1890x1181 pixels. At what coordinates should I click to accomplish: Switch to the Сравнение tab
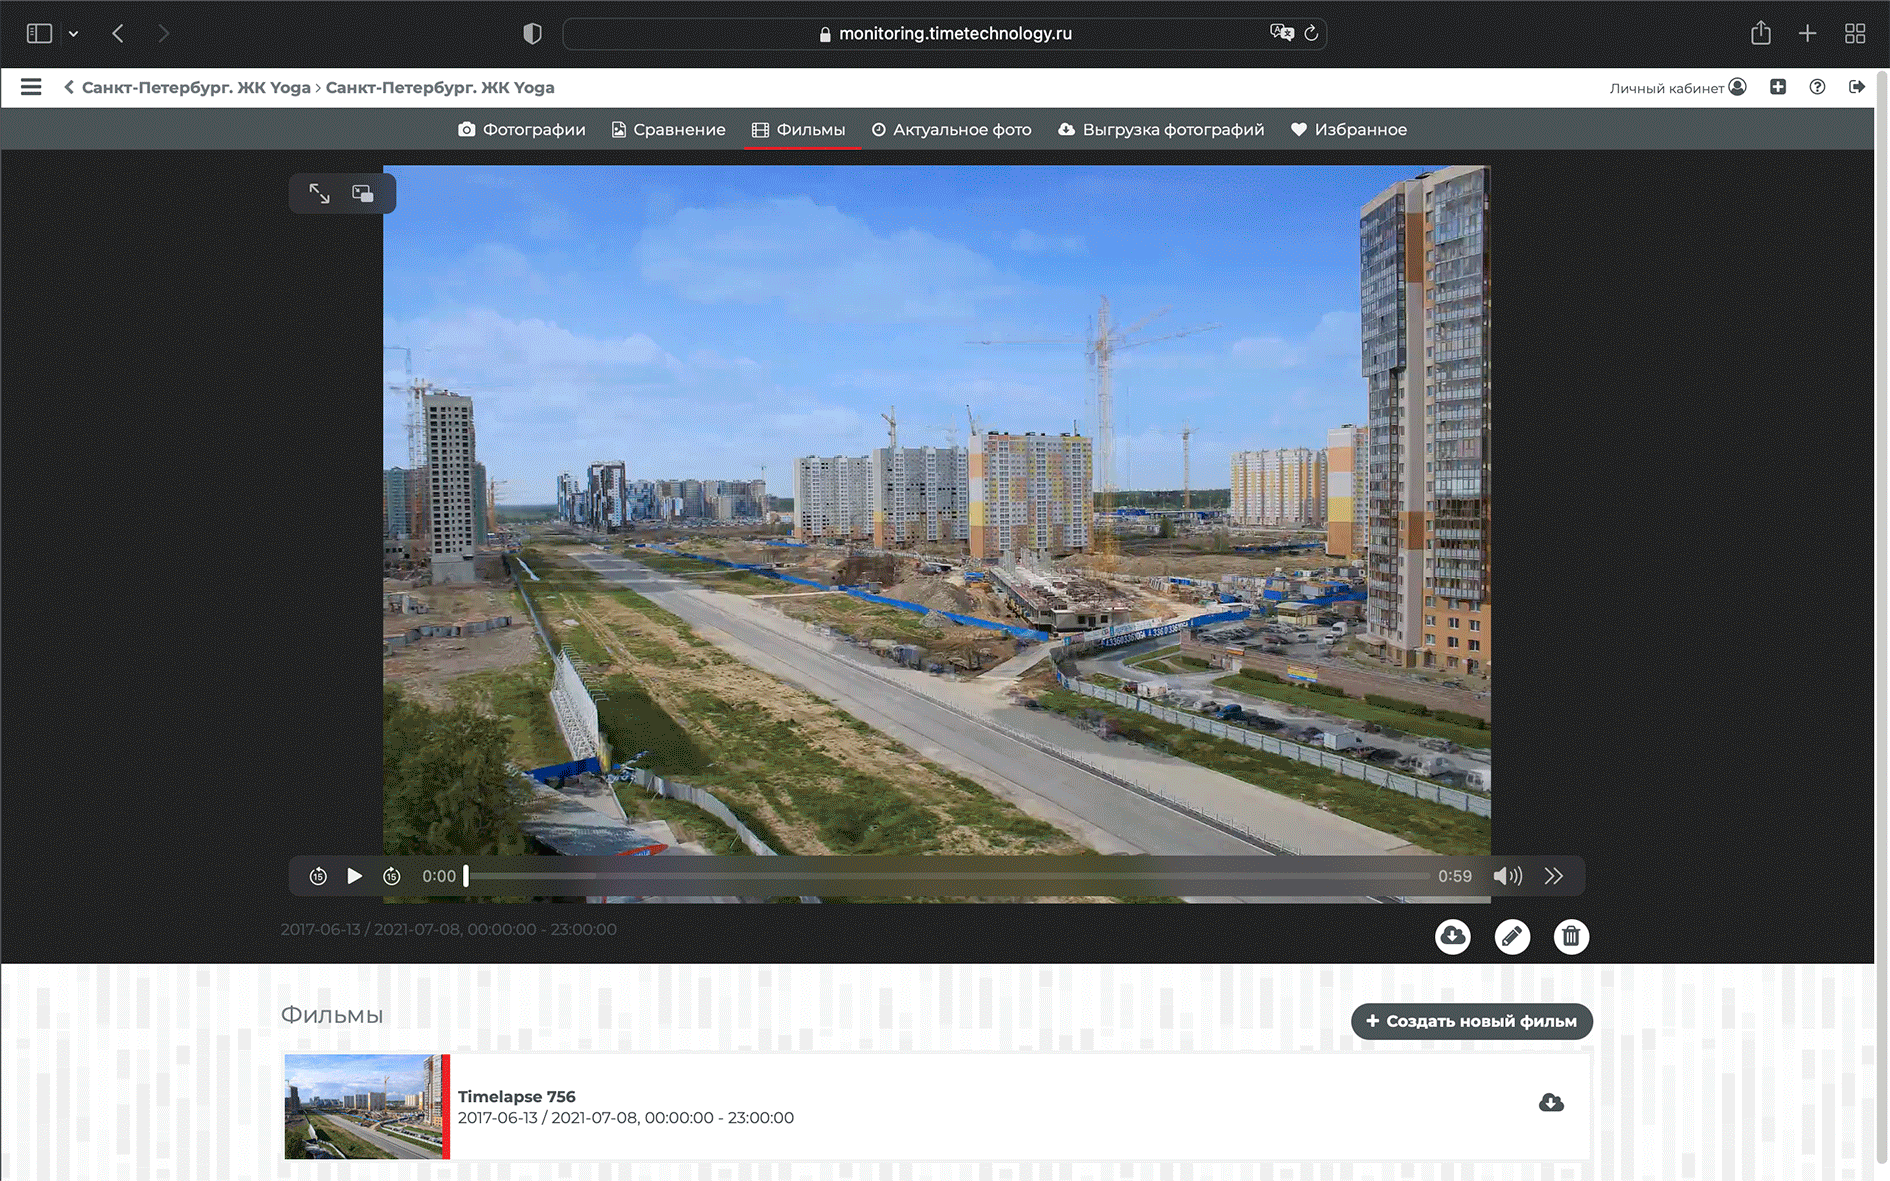click(x=668, y=129)
